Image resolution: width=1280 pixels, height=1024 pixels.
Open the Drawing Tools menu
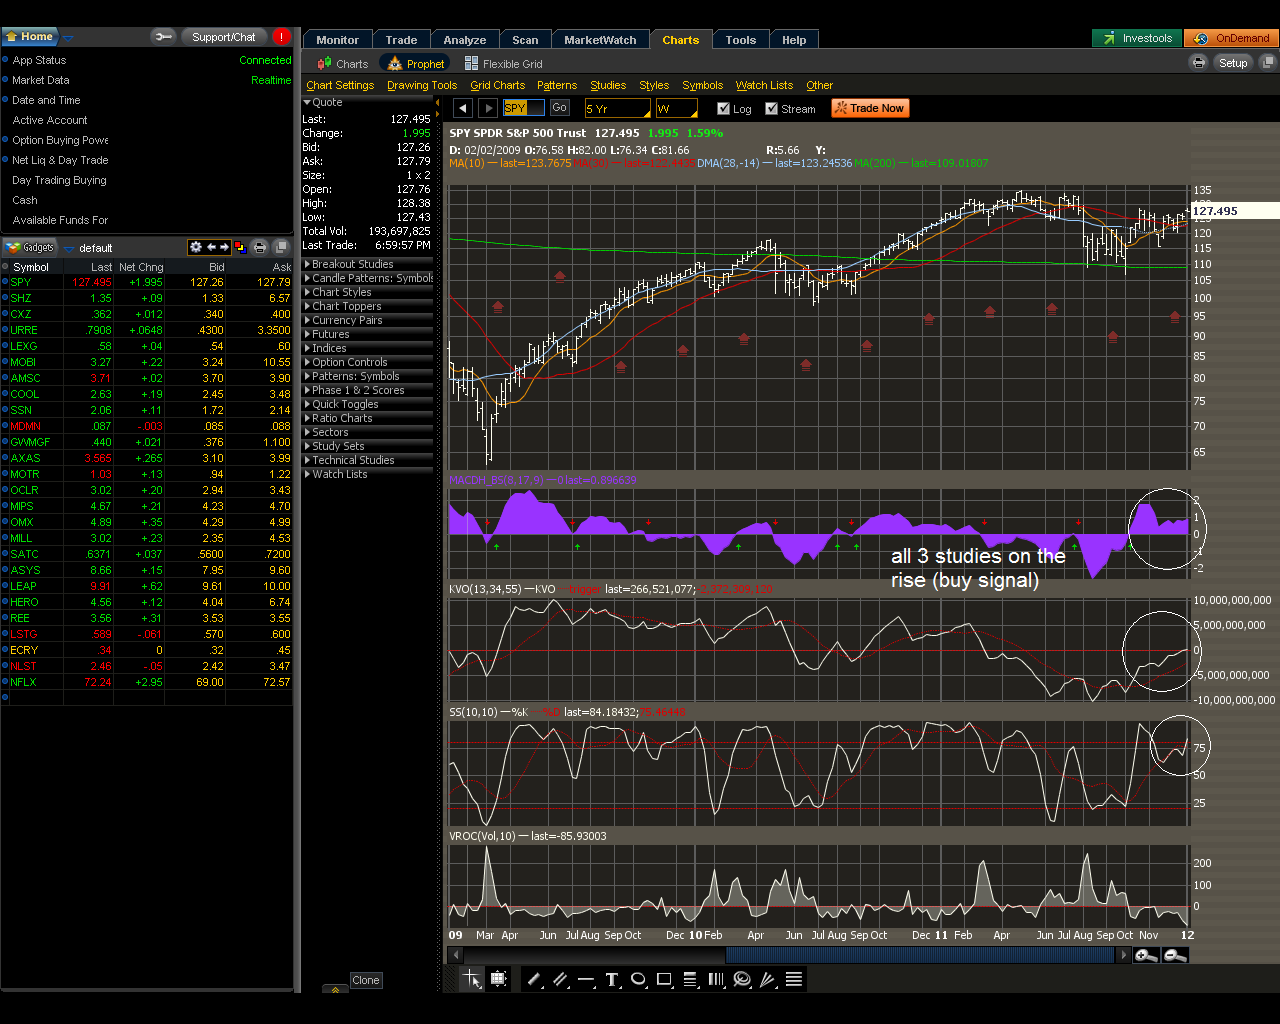click(422, 85)
